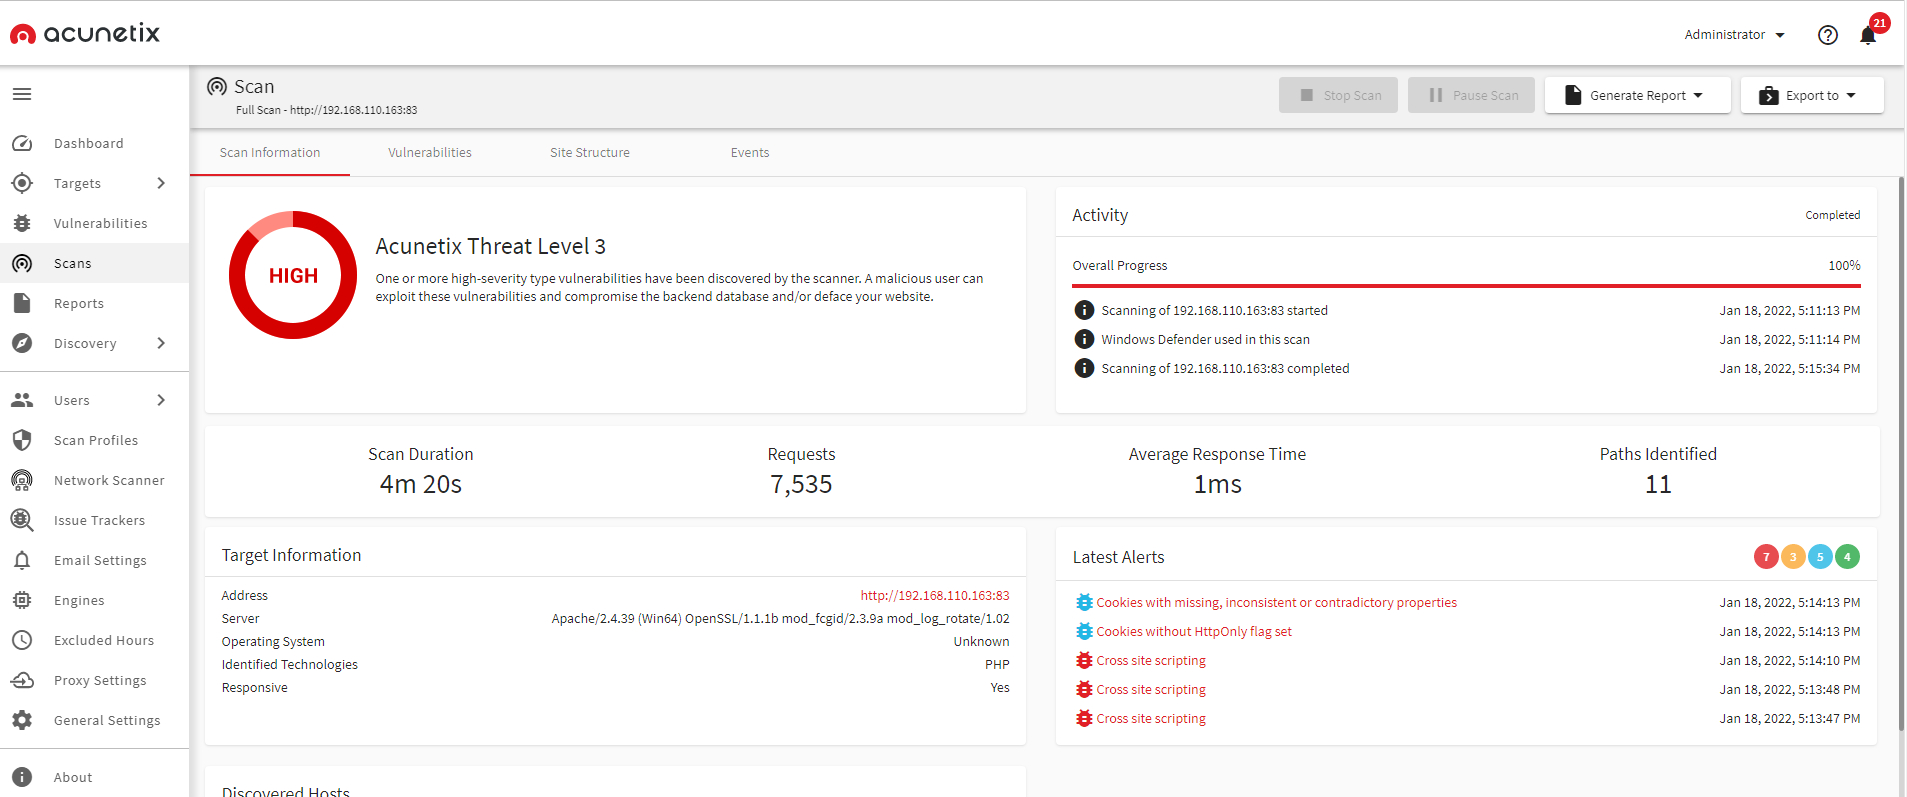Open the target address http://192.168.110.163:83 link
The width and height of the screenshot is (1907, 797).
click(x=935, y=595)
